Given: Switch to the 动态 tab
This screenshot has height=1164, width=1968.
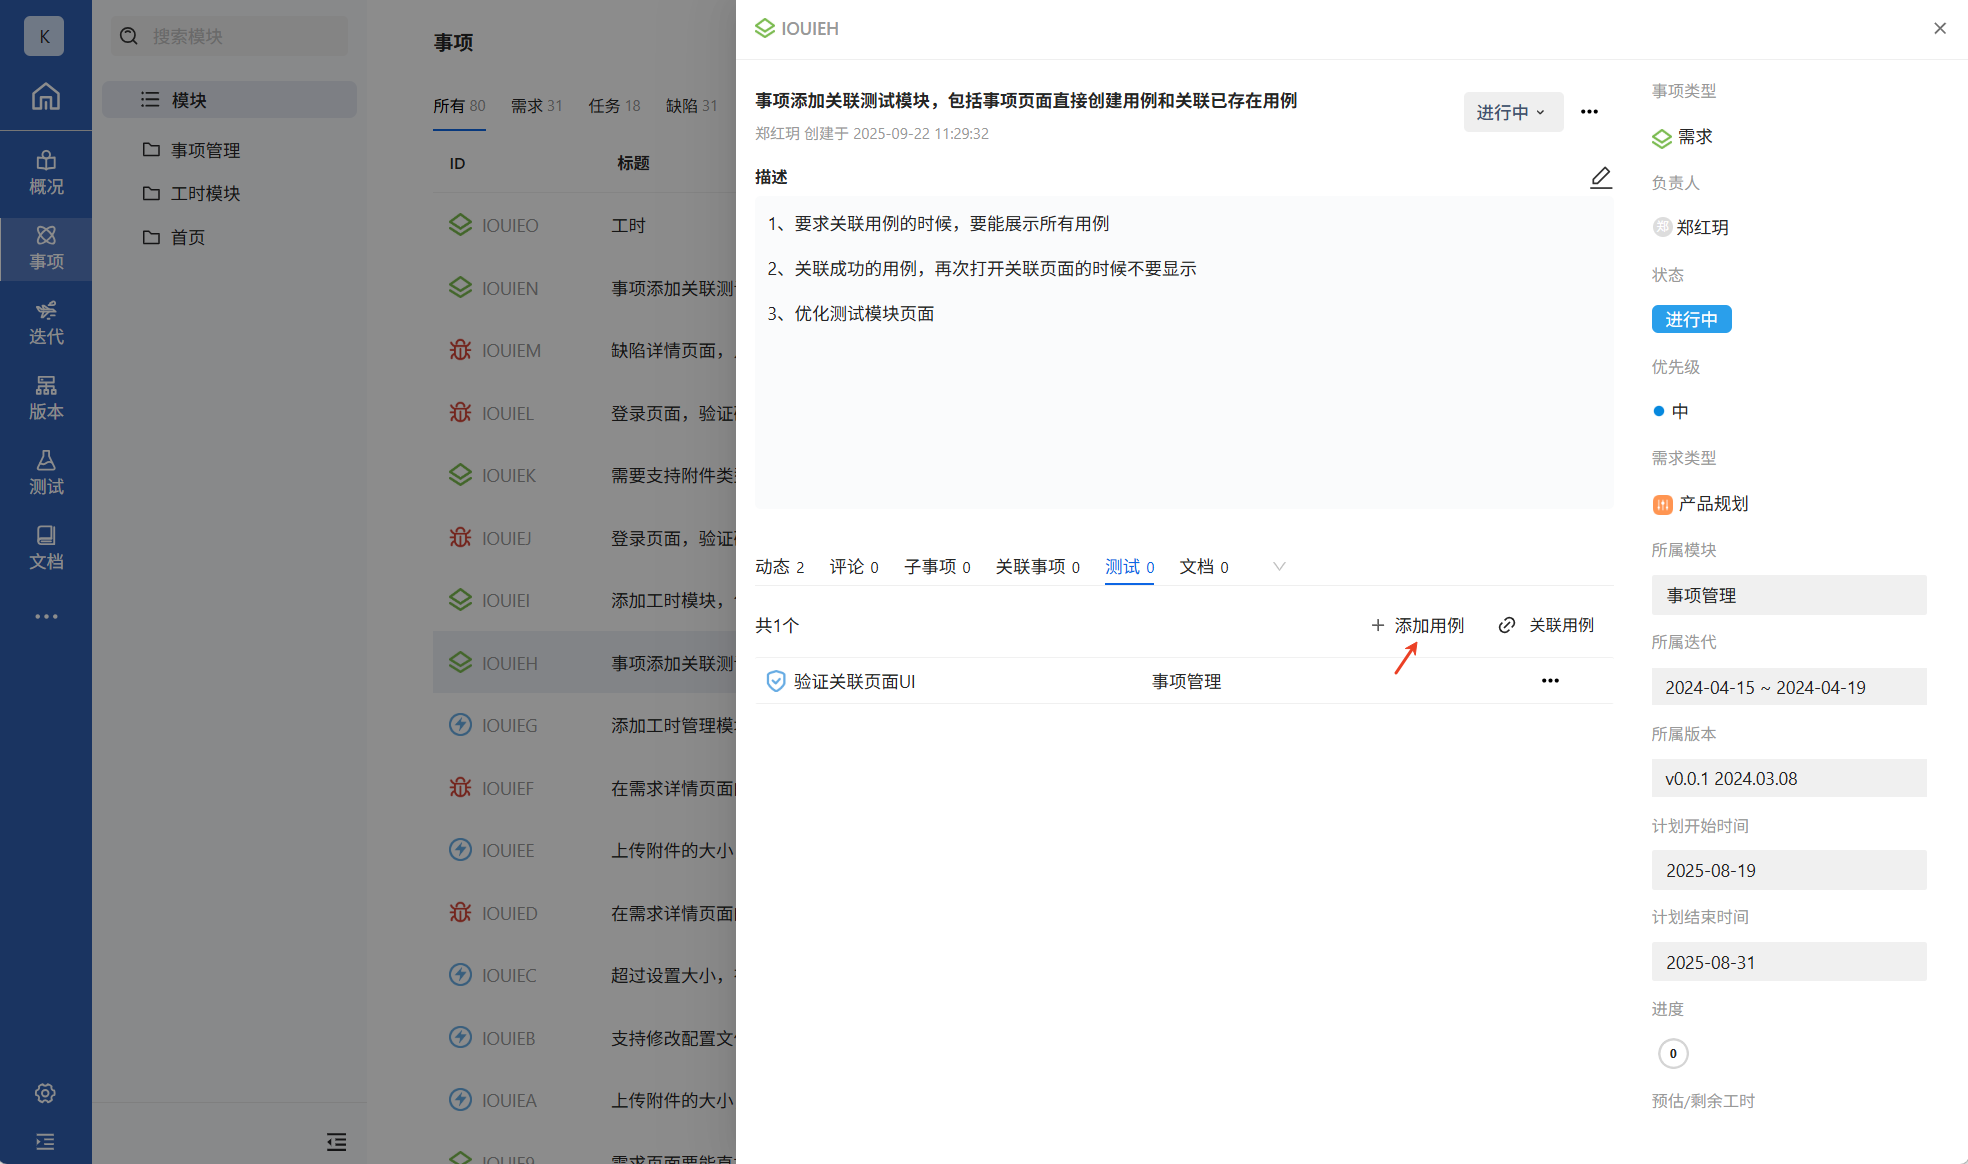Looking at the screenshot, I should coord(779,567).
